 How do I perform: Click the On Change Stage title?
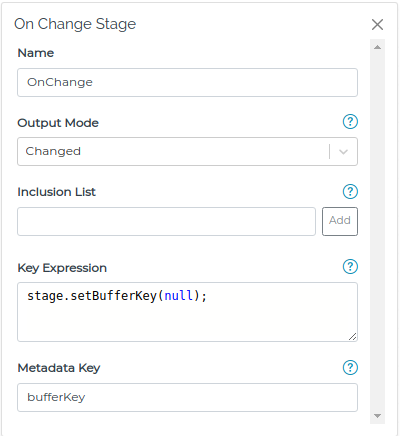point(75,24)
